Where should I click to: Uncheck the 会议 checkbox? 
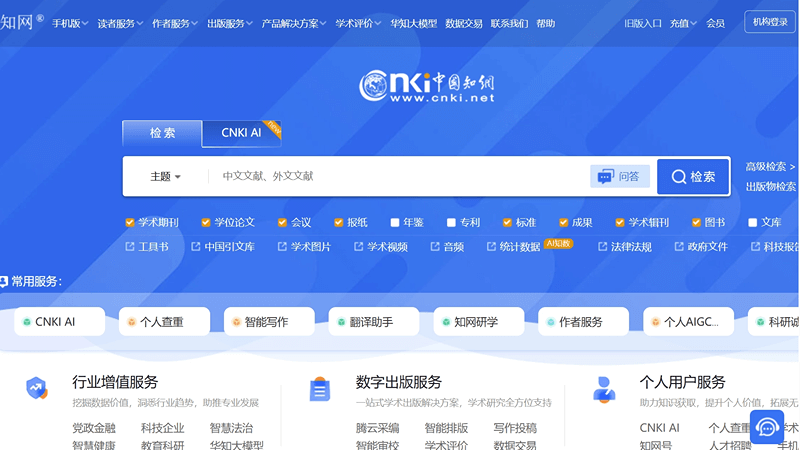pyautogui.click(x=282, y=222)
